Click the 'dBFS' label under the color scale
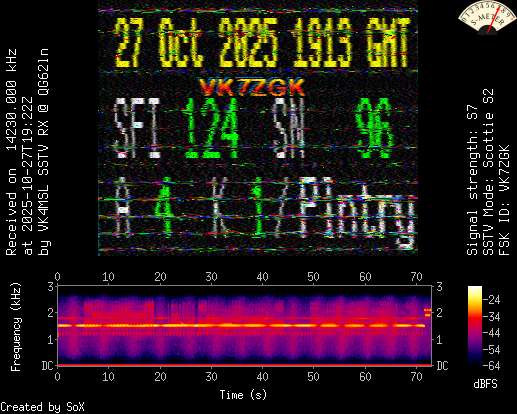Image resolution: width=517 pixels, height=414 pixels. click(x=485, y=384)
